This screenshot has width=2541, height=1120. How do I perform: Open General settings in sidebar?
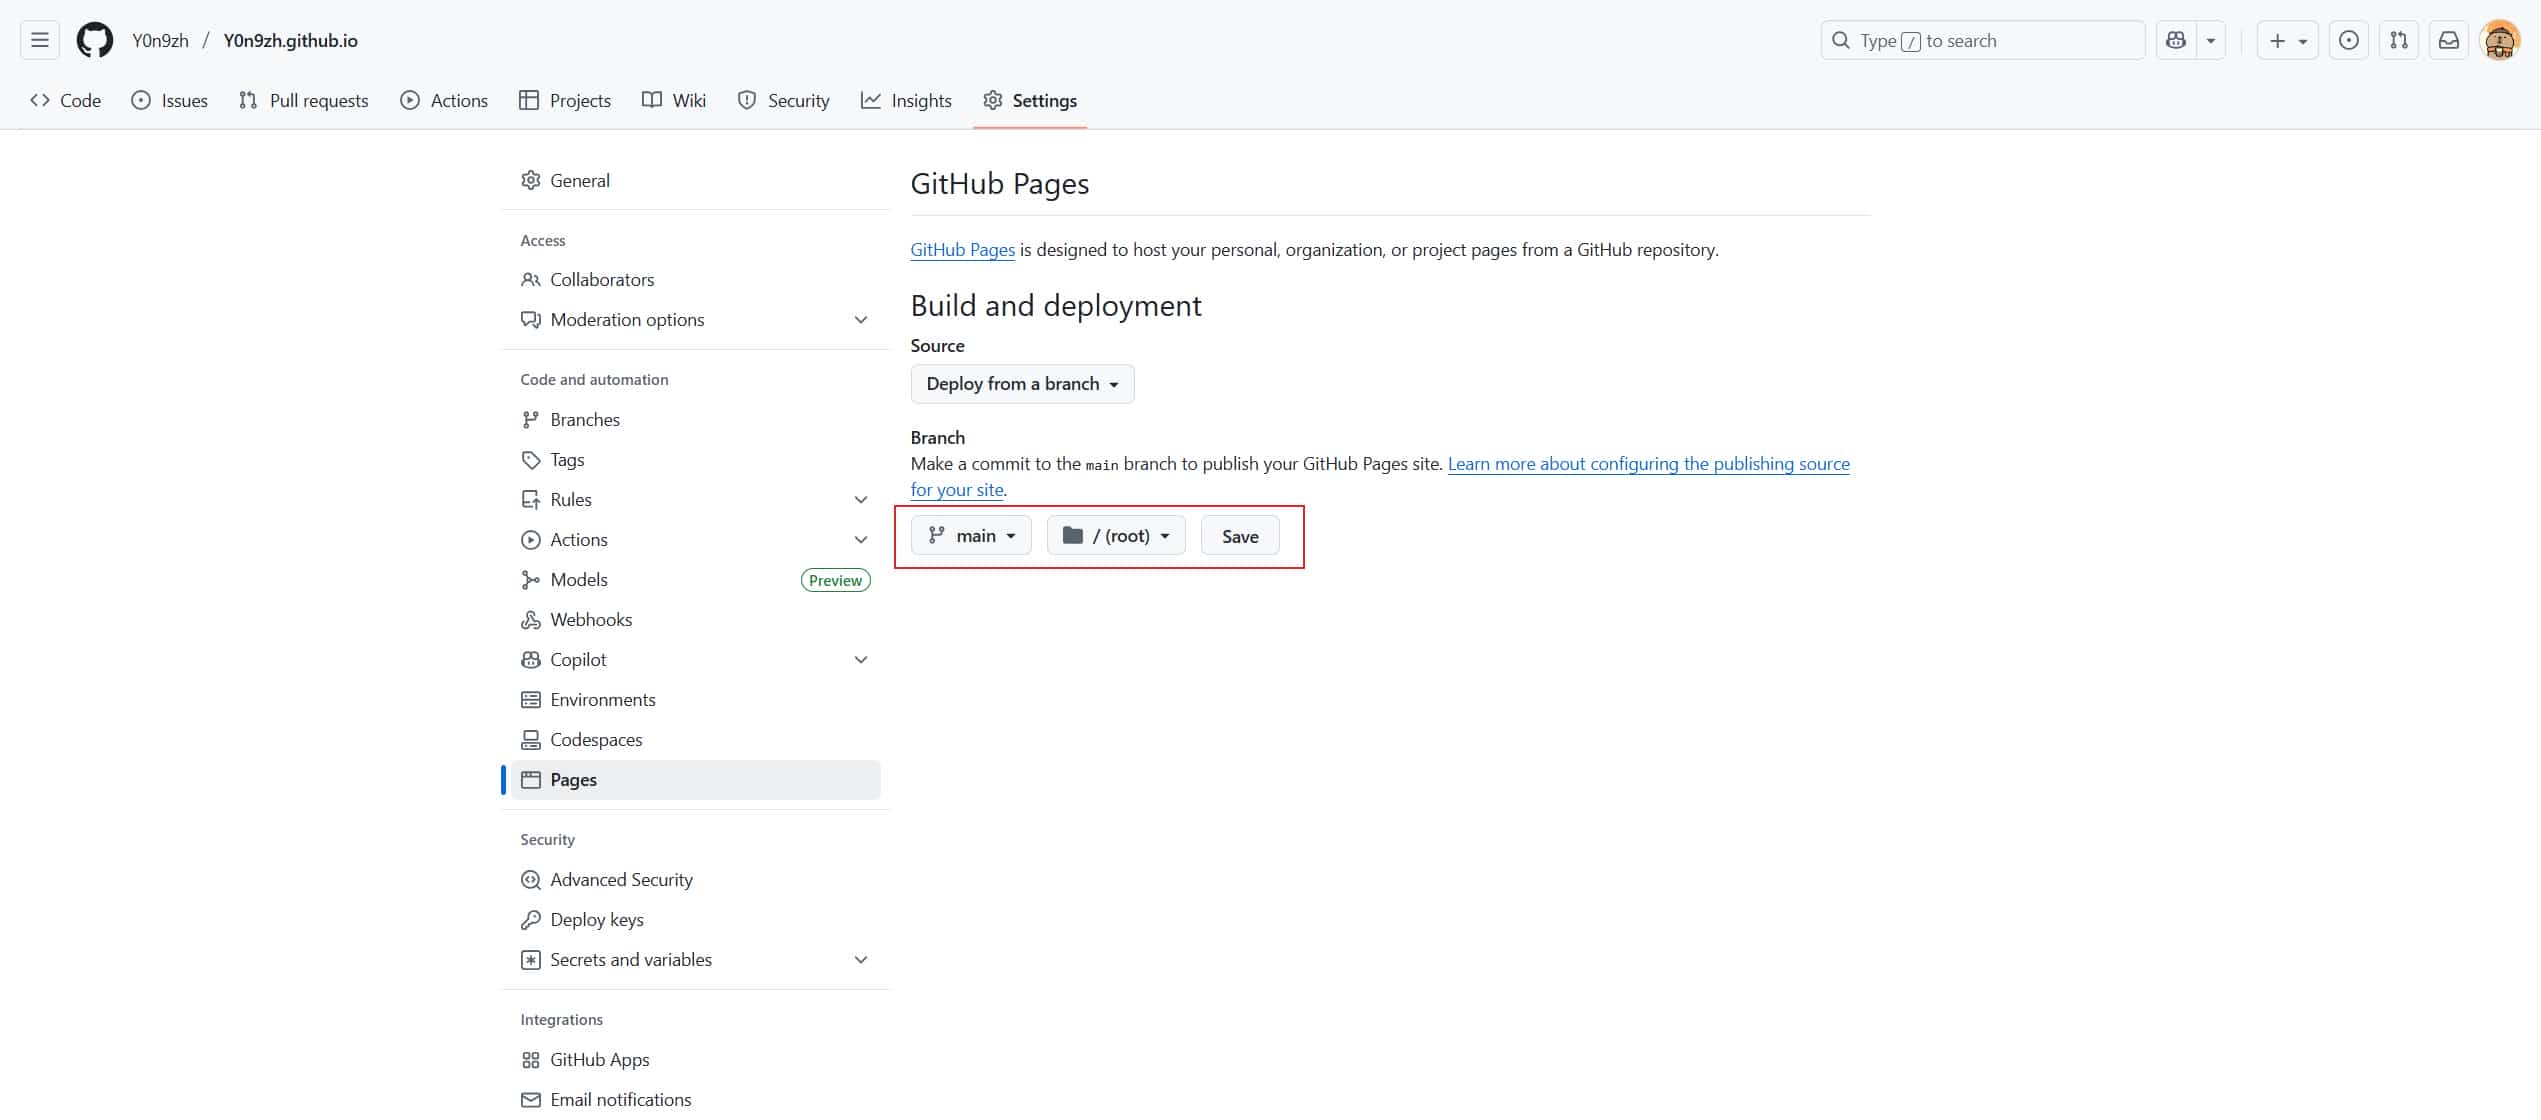click(695, 180)
